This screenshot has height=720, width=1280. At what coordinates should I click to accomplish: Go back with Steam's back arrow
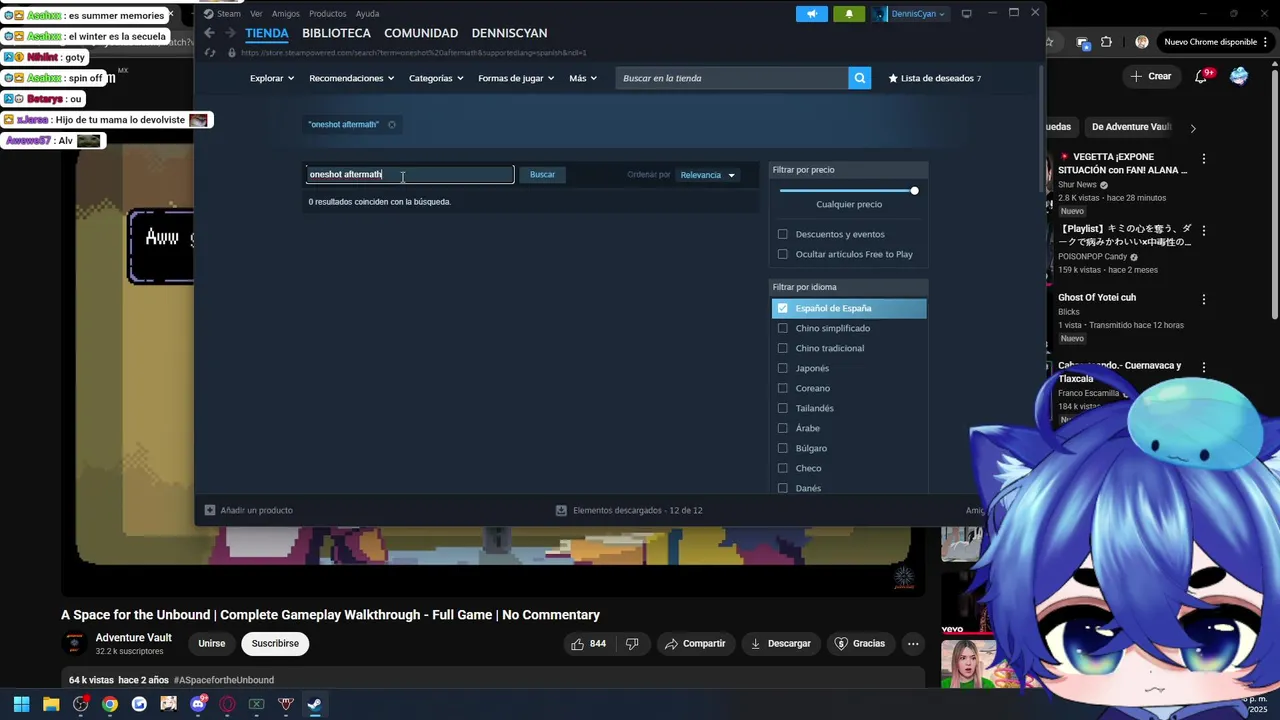tap(209, 33)
